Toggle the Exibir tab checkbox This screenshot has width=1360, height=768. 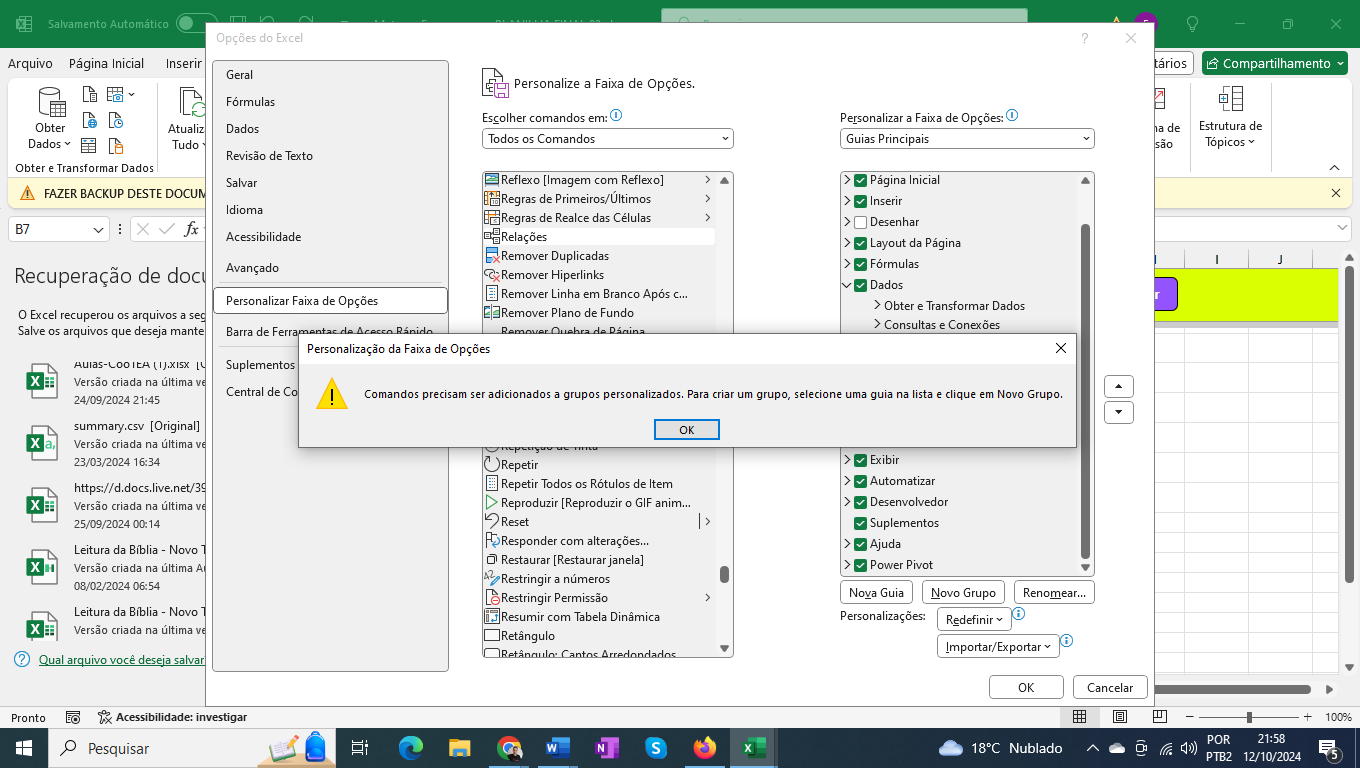click(x=860, y=460)
